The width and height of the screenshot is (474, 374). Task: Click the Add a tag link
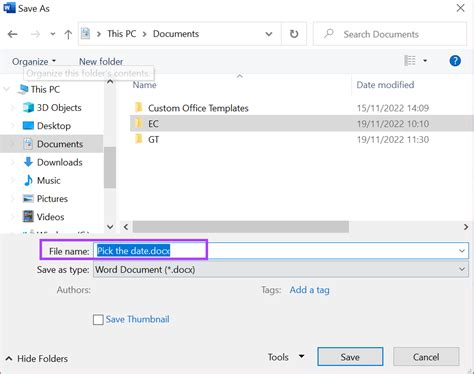309,290
